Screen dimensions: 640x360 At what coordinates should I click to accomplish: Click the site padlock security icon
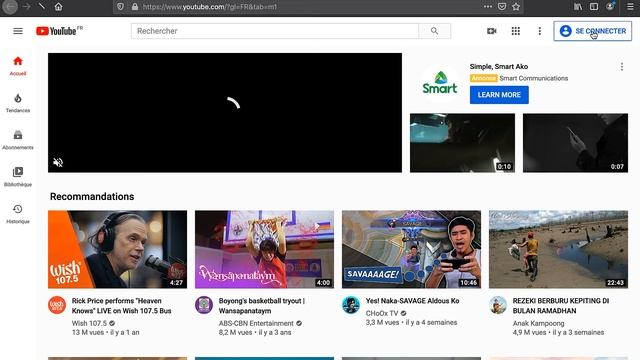[x=135, y=7]
